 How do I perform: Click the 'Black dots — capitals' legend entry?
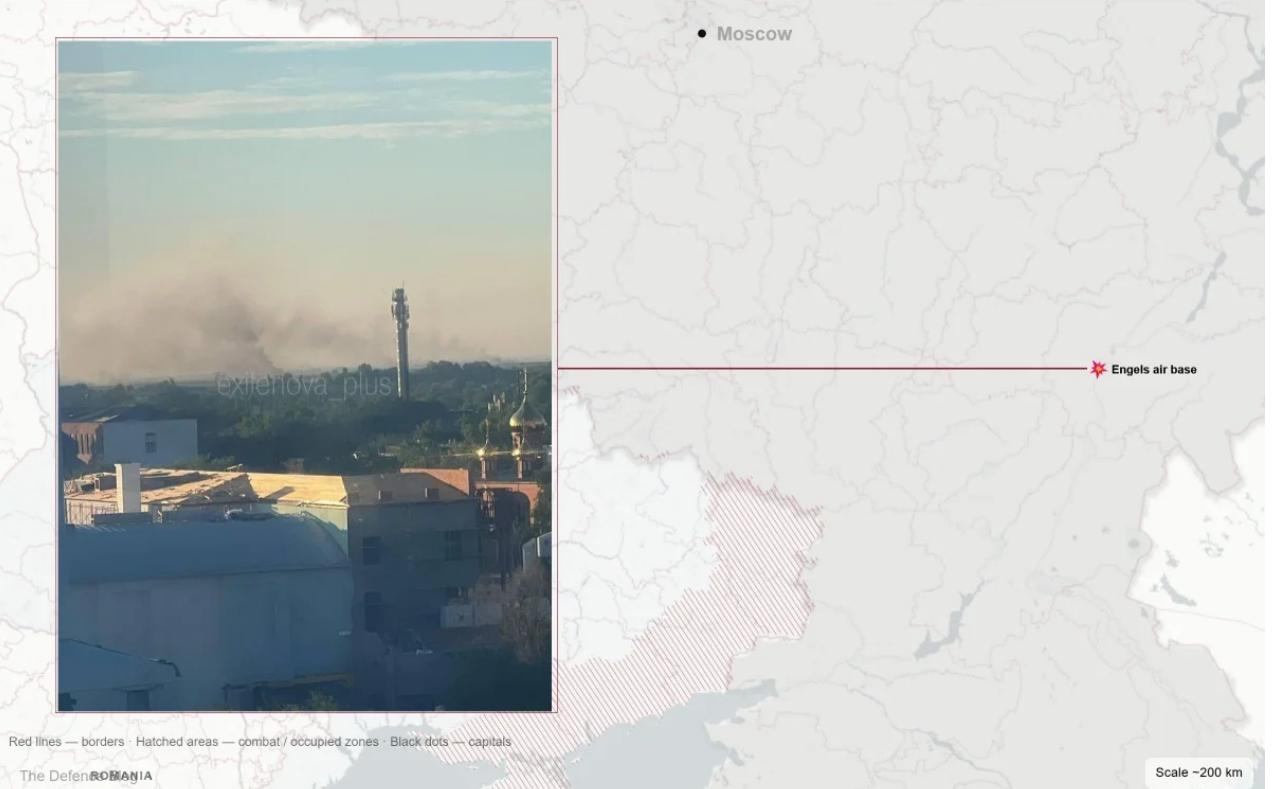pyautogui.click(x=450, y=742)
